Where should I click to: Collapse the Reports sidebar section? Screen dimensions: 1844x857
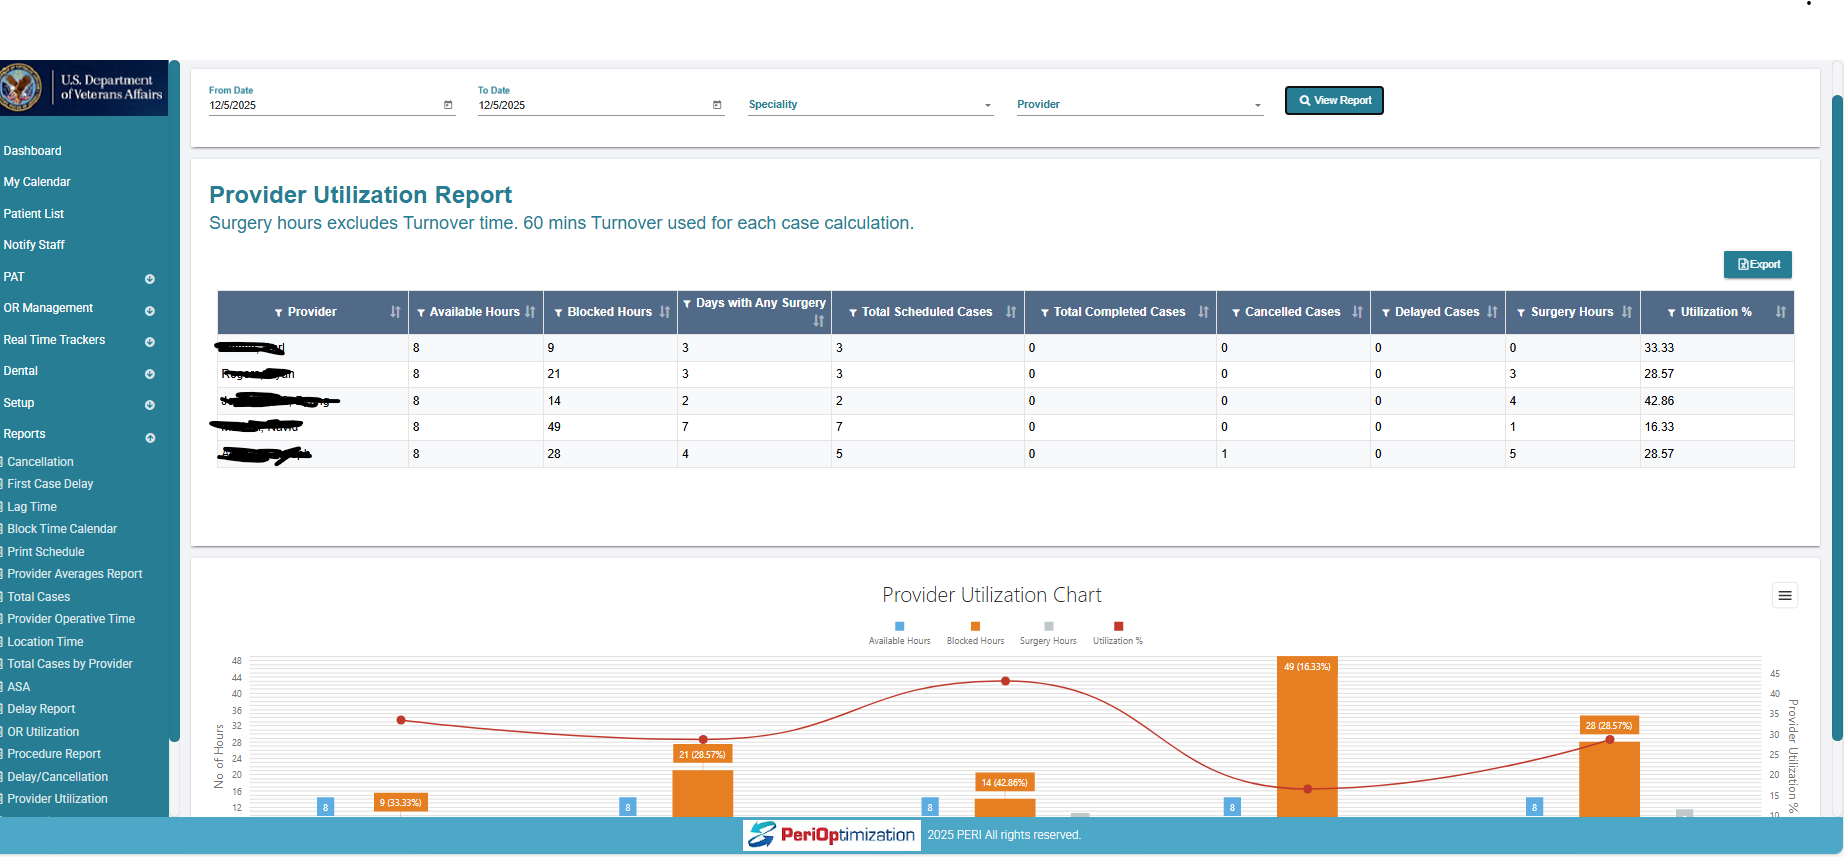pyautogui.click(x=150, y=438)
